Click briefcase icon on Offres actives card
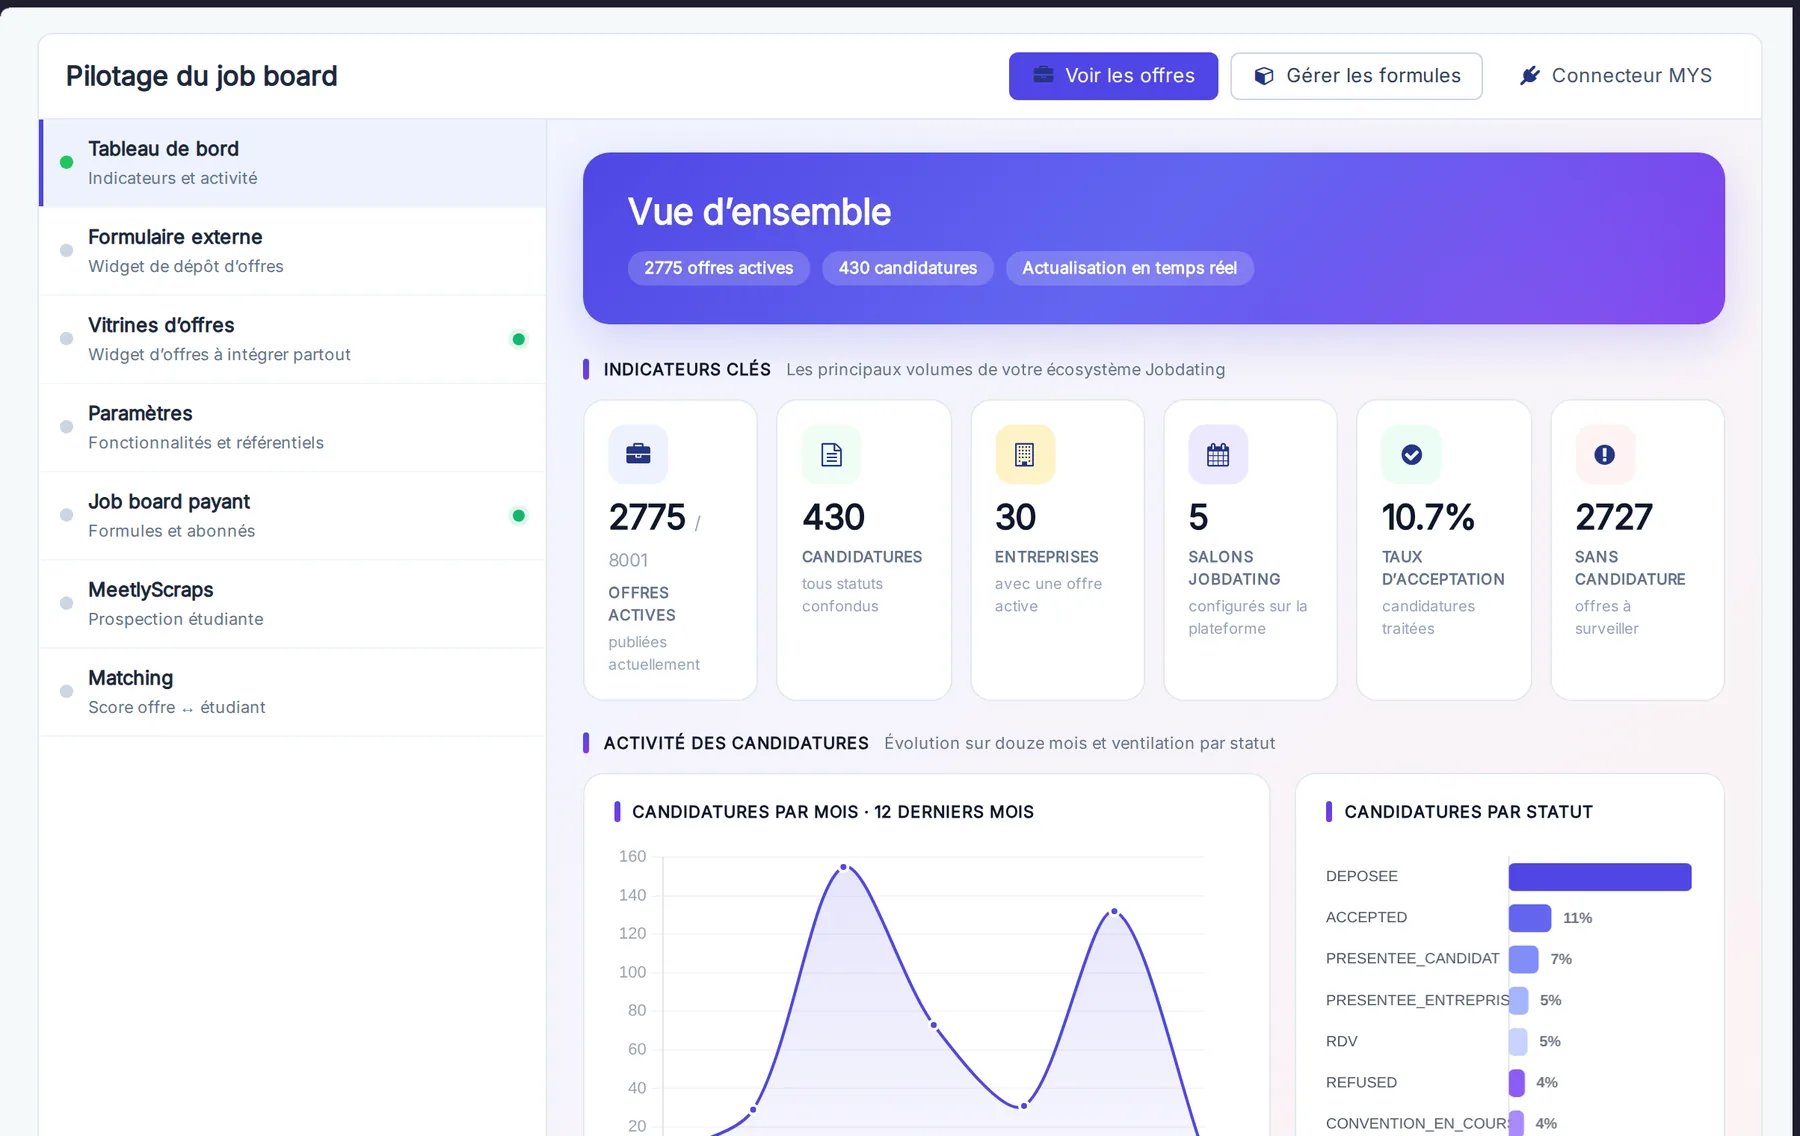Viewport: 1800px width, 1136px height. pos(638,454)
